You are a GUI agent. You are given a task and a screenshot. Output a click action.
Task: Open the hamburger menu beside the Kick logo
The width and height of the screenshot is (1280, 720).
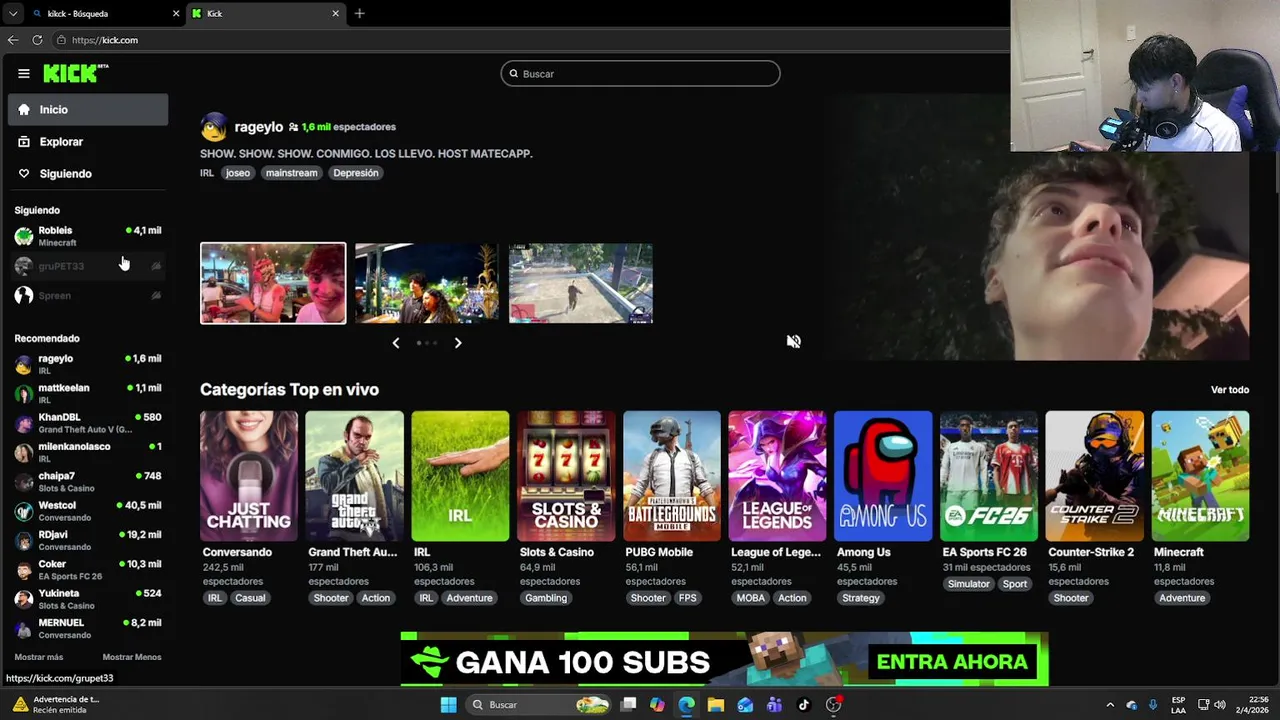[x=24, y=73]
